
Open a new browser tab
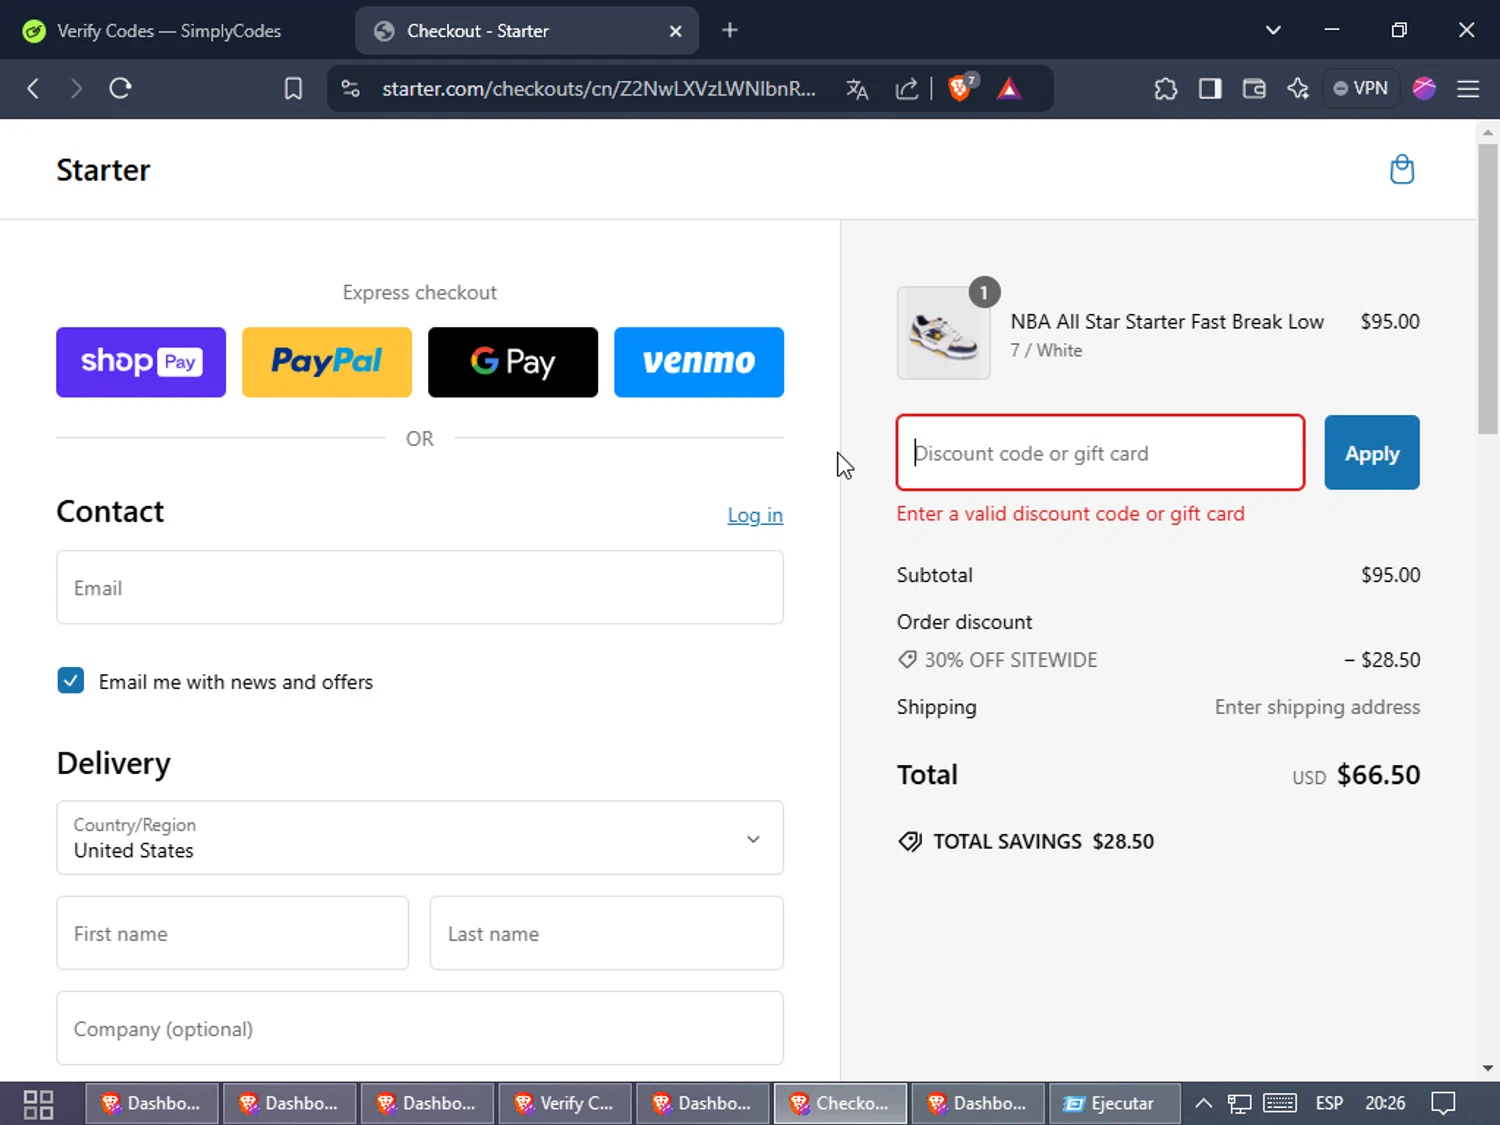[x=730, y=30]
